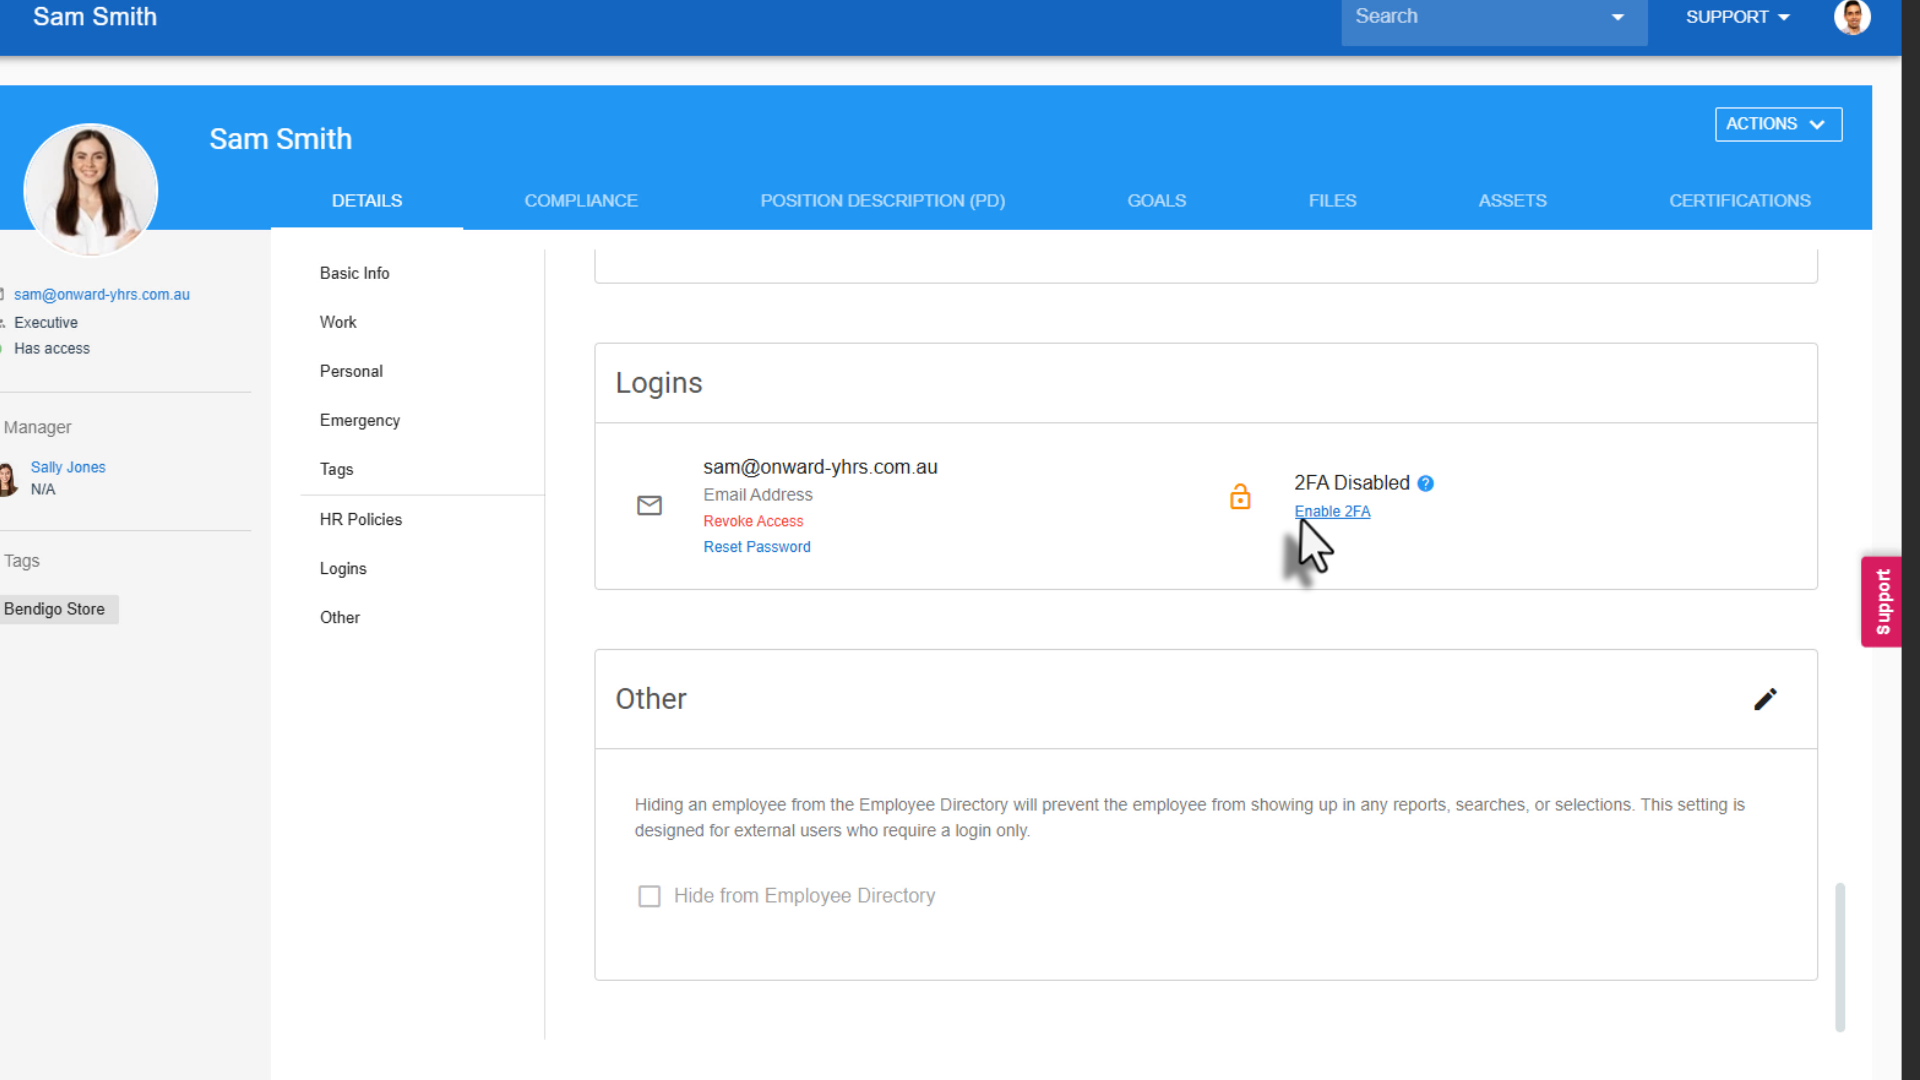Click Sam Smith's large profile photo
This screenshot has height=1080, width=1920.
click(90, 190)
